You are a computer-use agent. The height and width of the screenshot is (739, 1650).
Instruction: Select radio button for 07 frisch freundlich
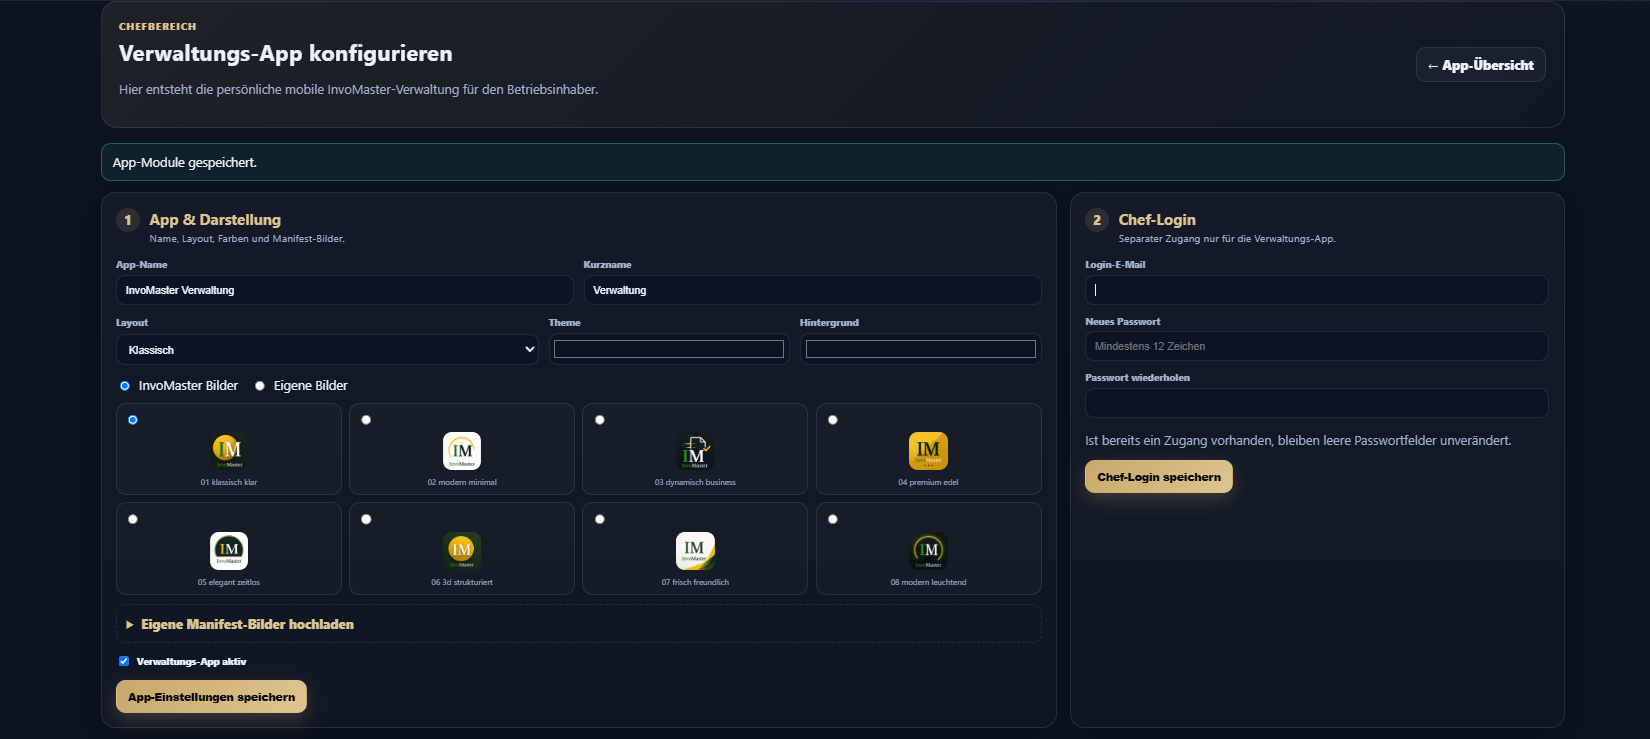[600, 519]
